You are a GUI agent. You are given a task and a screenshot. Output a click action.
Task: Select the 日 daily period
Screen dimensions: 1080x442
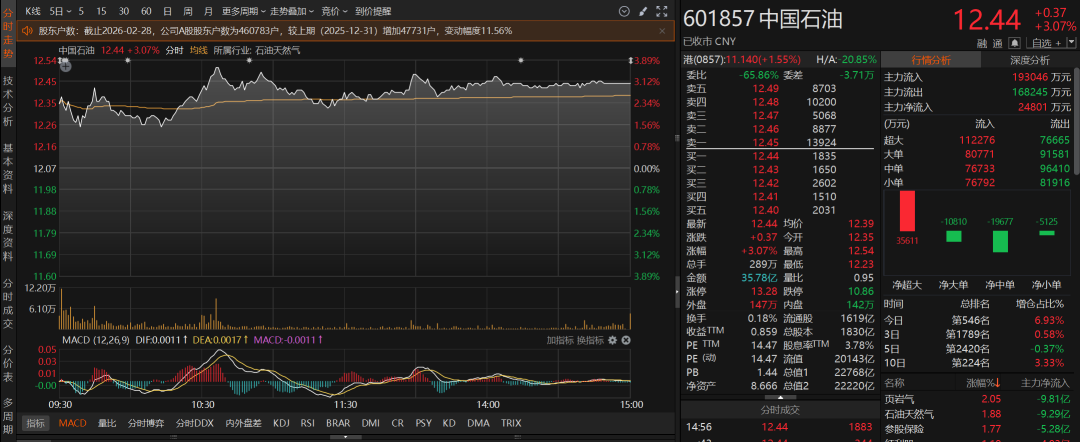167,11
